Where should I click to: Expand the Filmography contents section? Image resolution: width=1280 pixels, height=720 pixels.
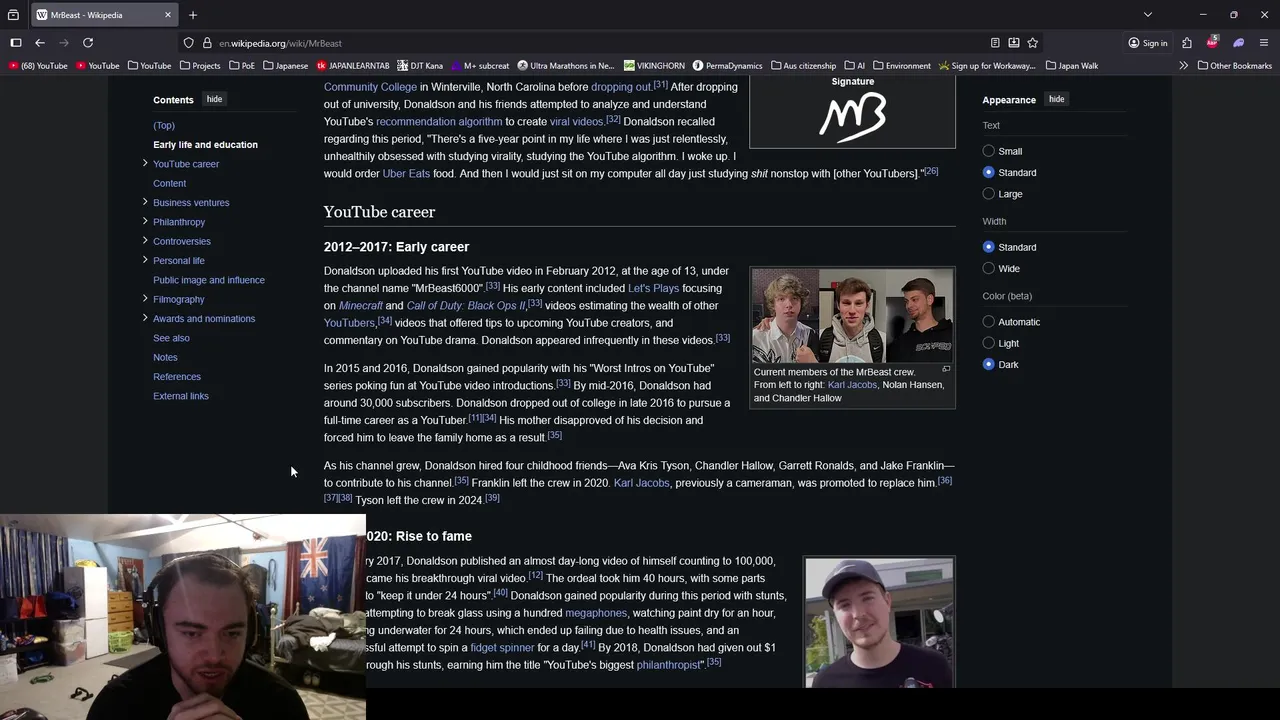pyautogui.click(x=145, y=298)
